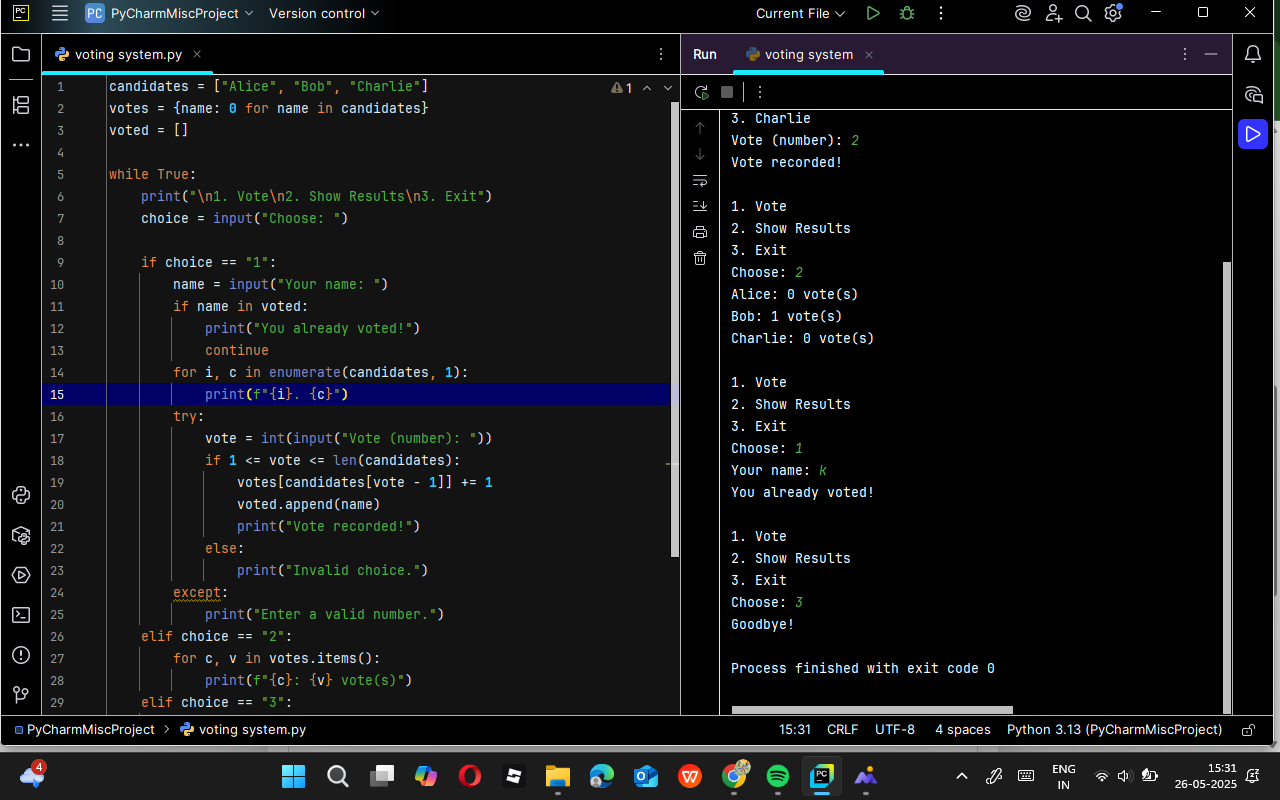The image size is (1280, 800).
Task: Expand the Version control dropdown
Action: [324, 14]
